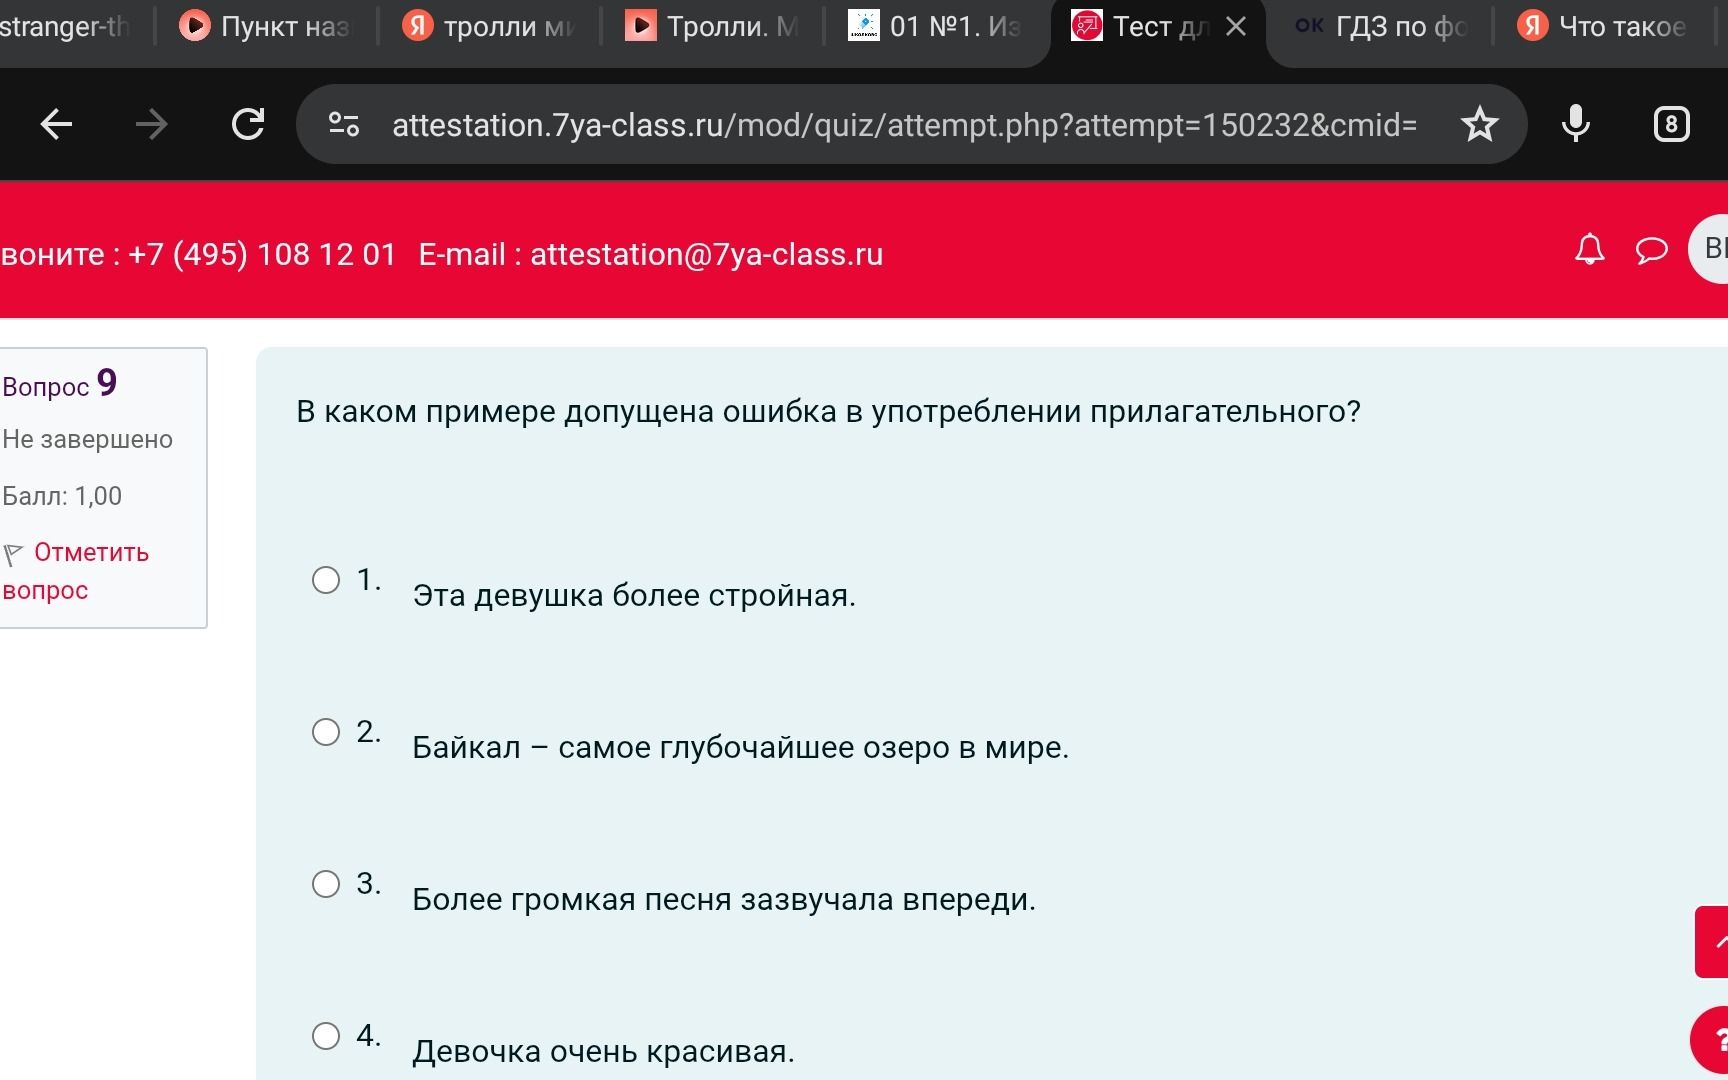Switch to the Пункт наз tab

pos(265,26)
